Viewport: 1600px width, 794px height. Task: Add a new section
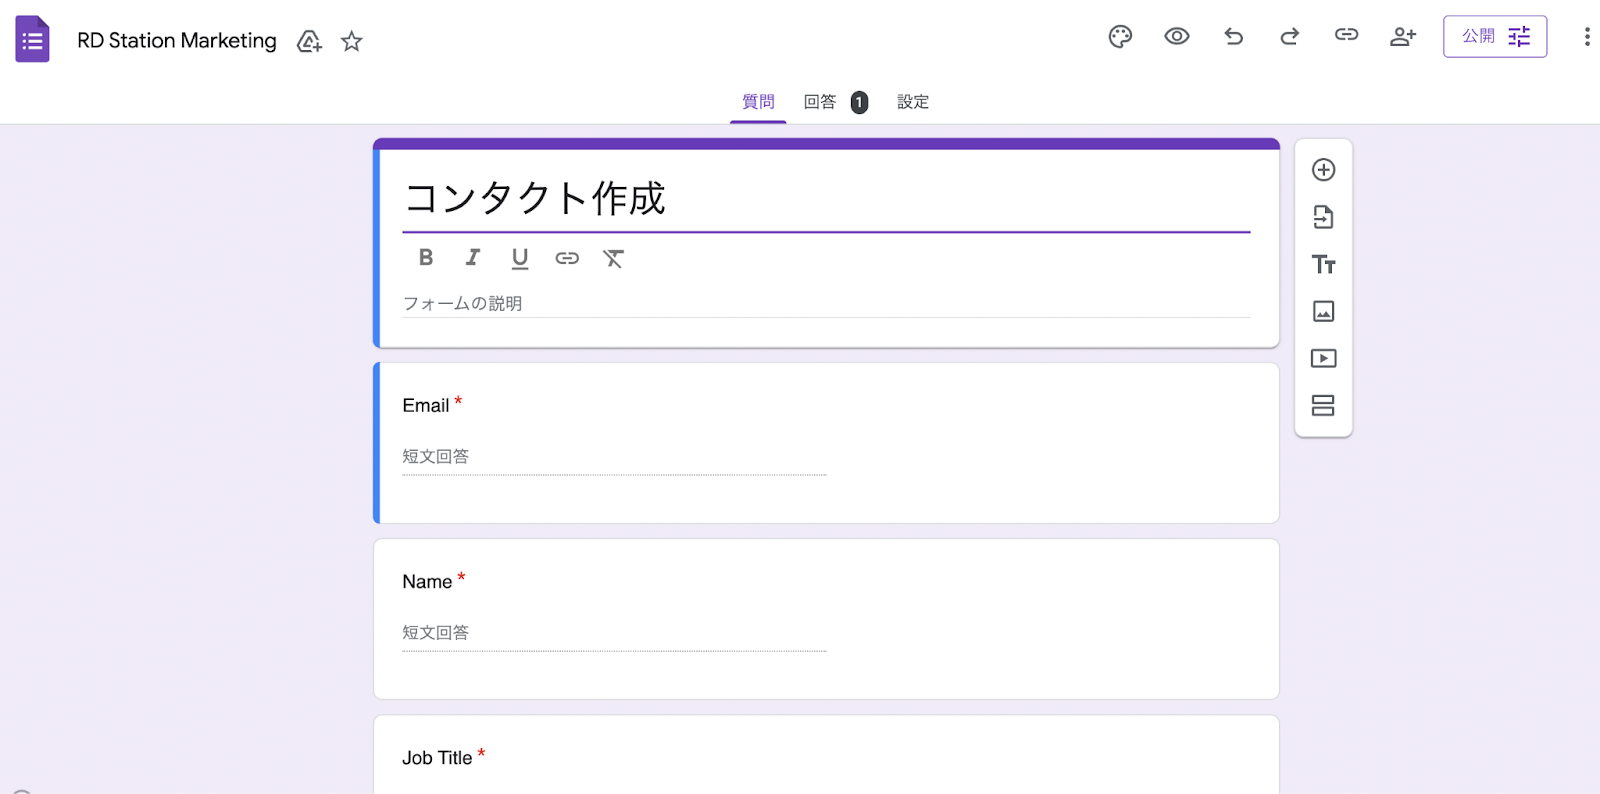click(1323, 405)
